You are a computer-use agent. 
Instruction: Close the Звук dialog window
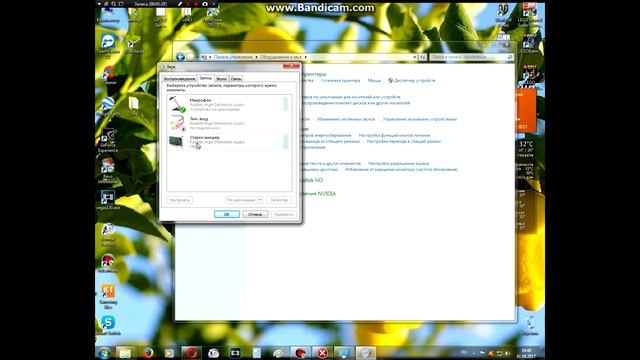pos(291,66)
